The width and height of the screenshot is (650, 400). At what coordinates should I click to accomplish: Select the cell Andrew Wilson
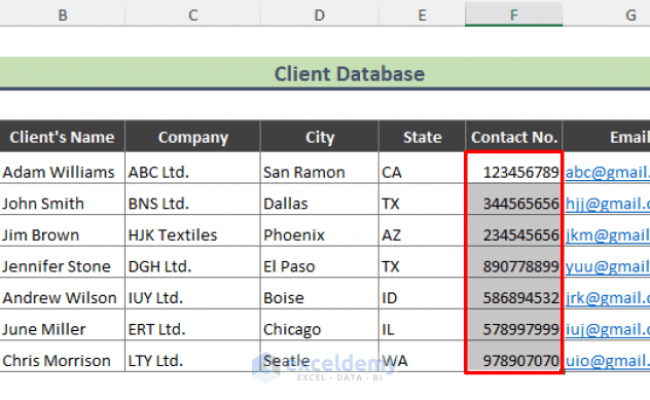point(62,293)
